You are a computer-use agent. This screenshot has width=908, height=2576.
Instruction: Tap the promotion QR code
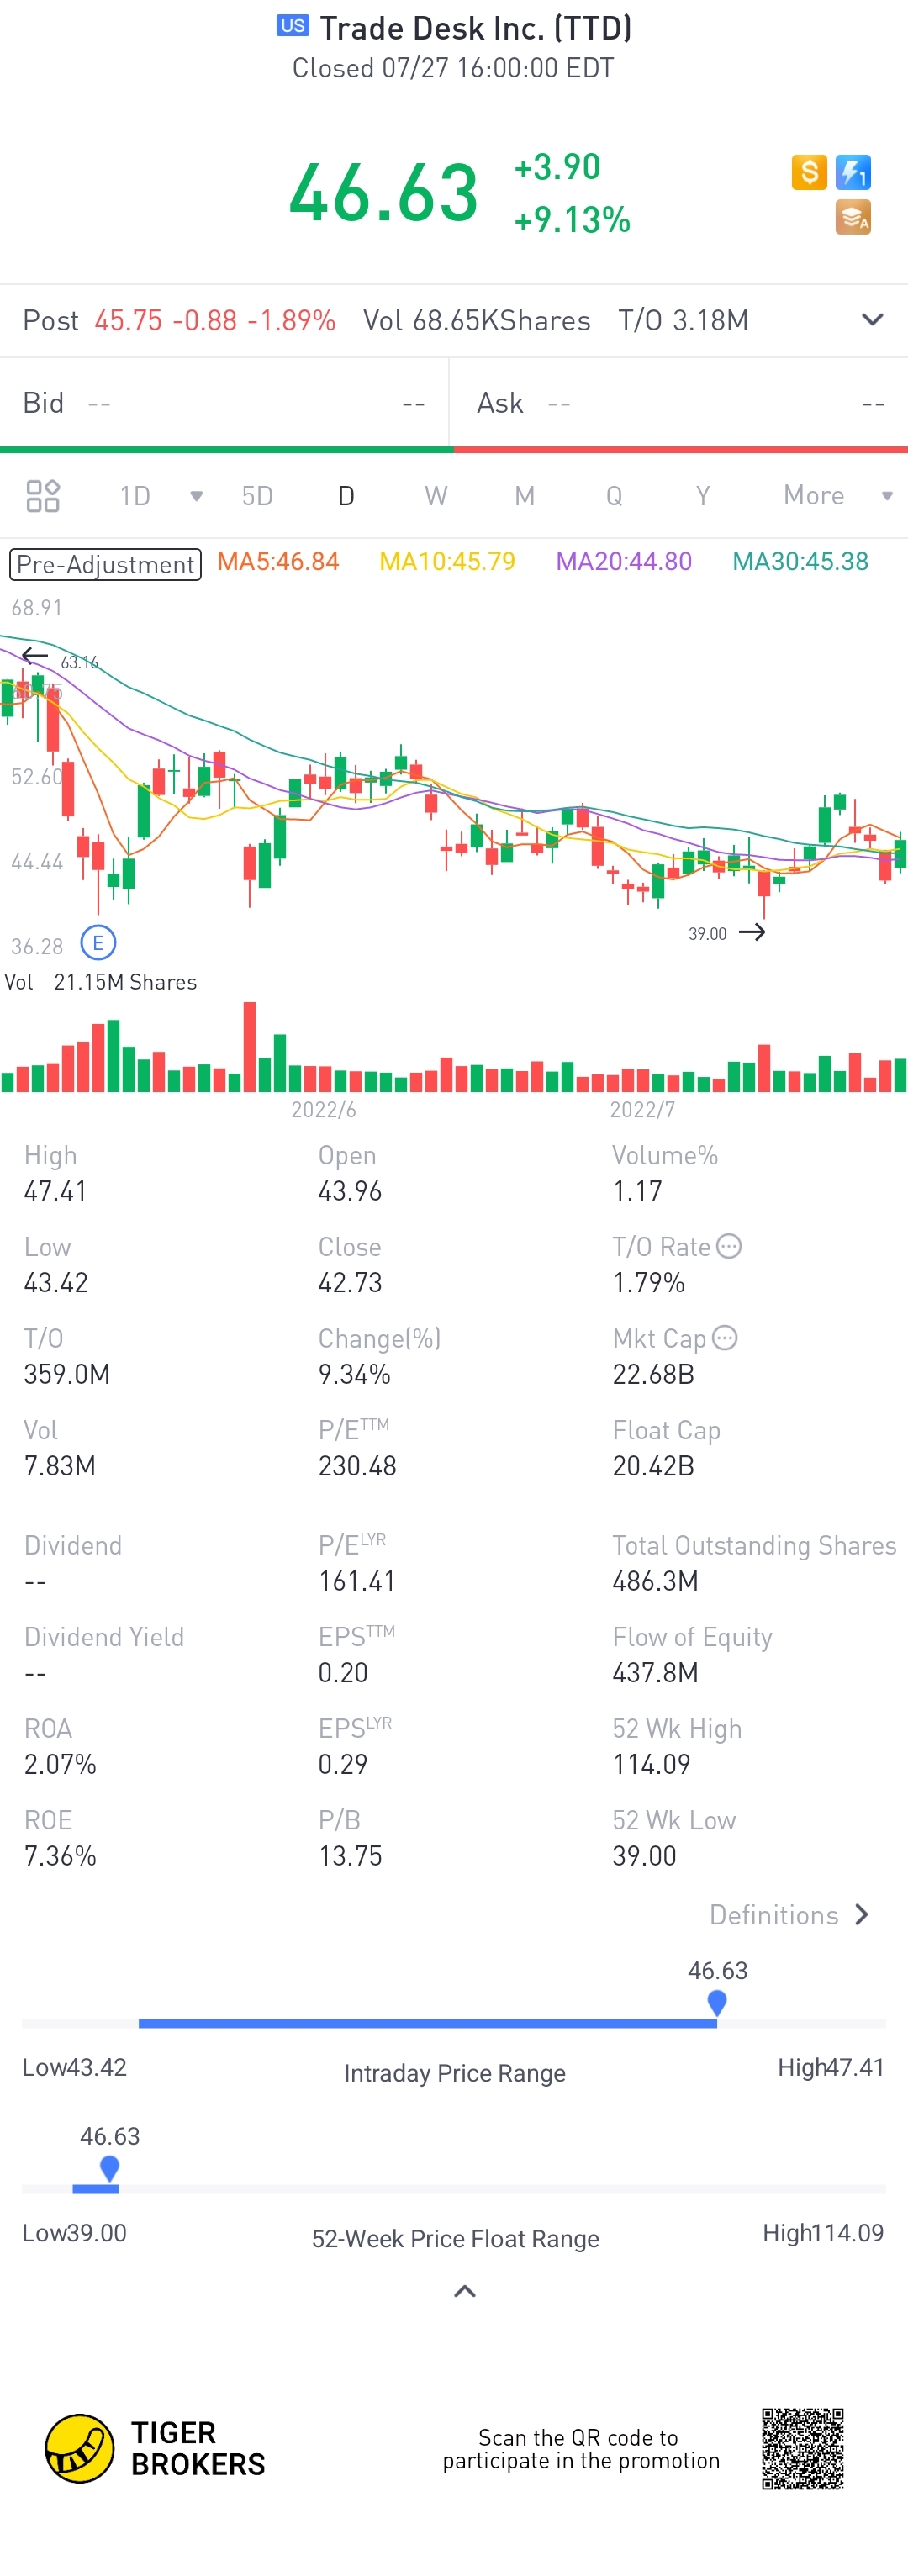coord(802,2448)
